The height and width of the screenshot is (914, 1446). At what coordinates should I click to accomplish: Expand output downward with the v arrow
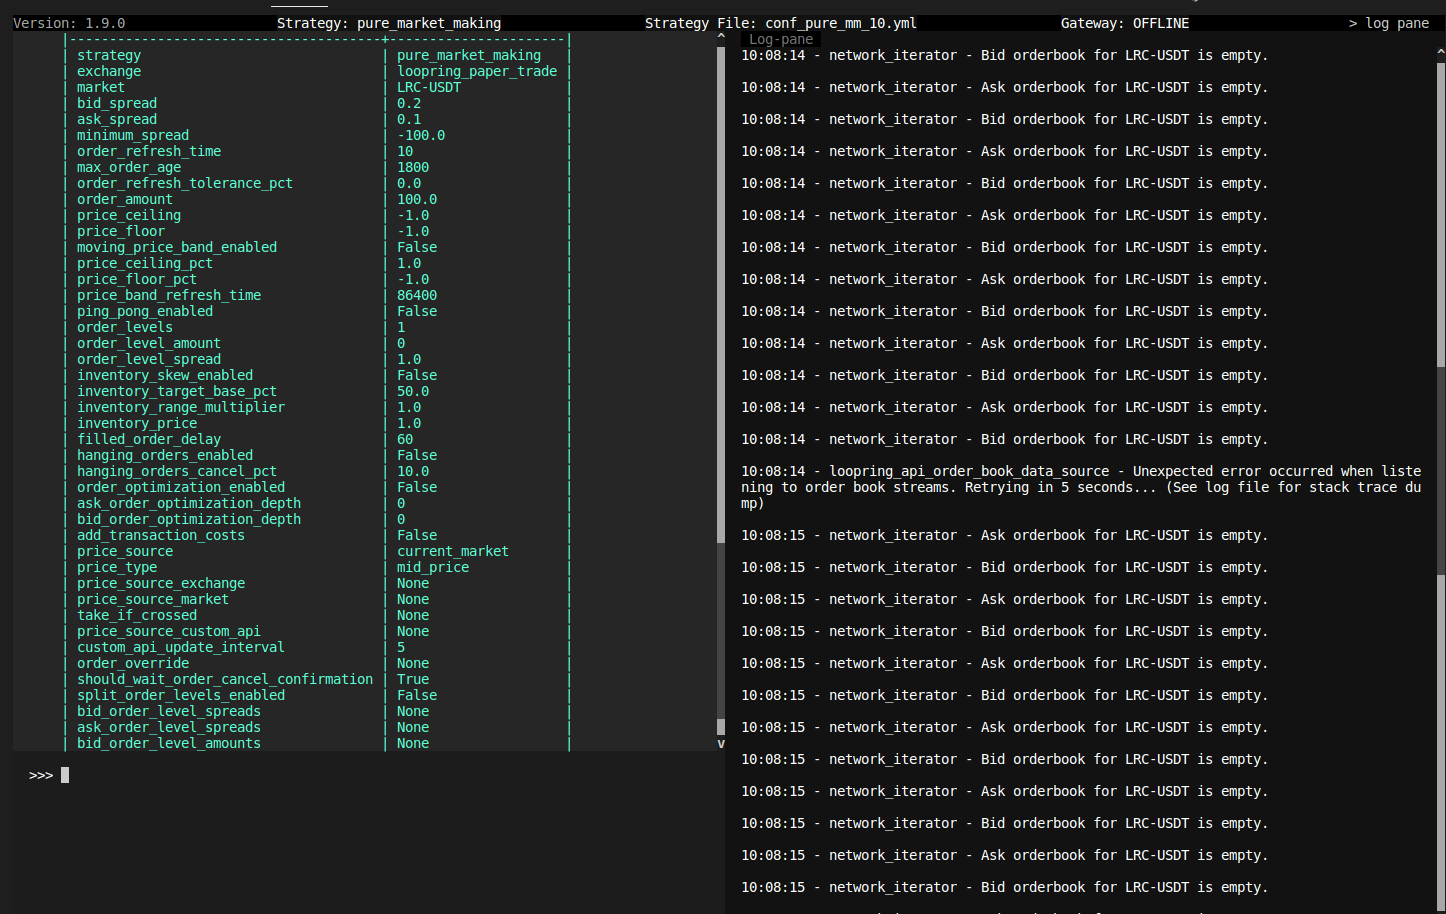(720, 742)
